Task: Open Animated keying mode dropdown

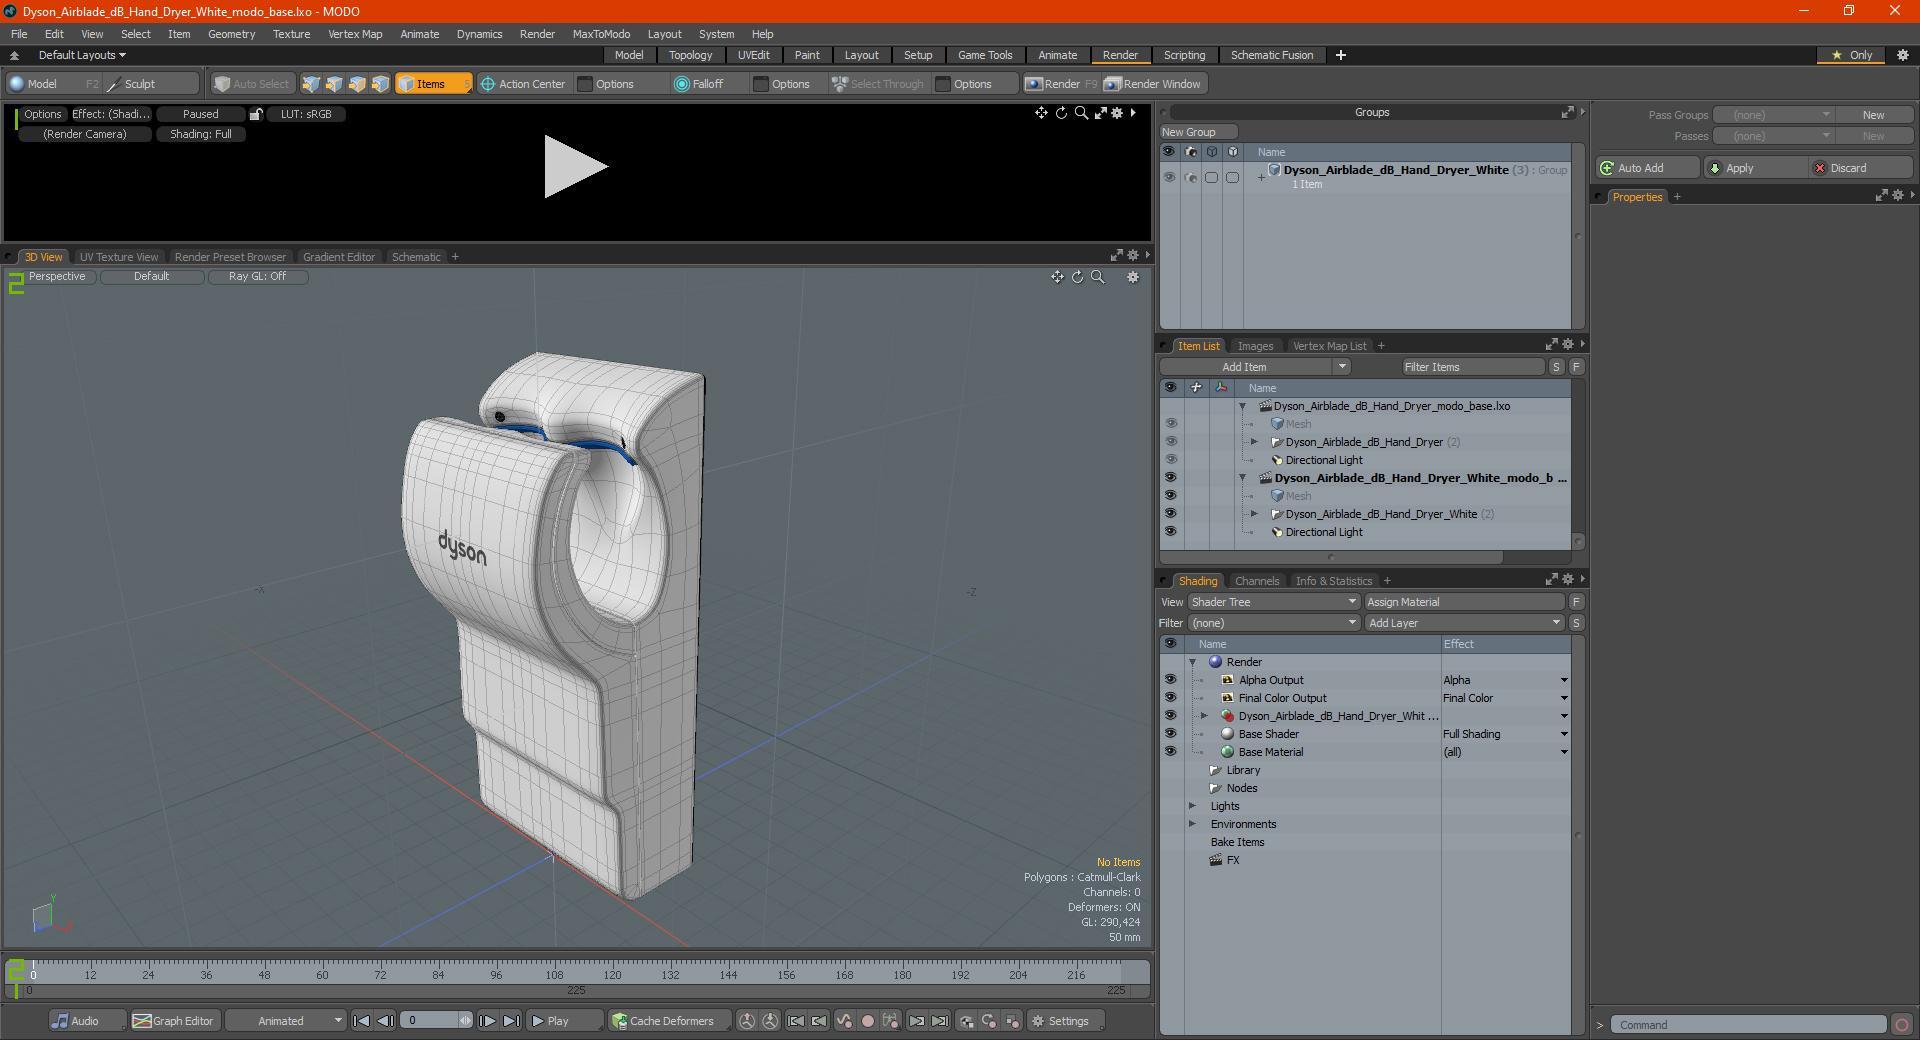Action: pos(285,1021)
